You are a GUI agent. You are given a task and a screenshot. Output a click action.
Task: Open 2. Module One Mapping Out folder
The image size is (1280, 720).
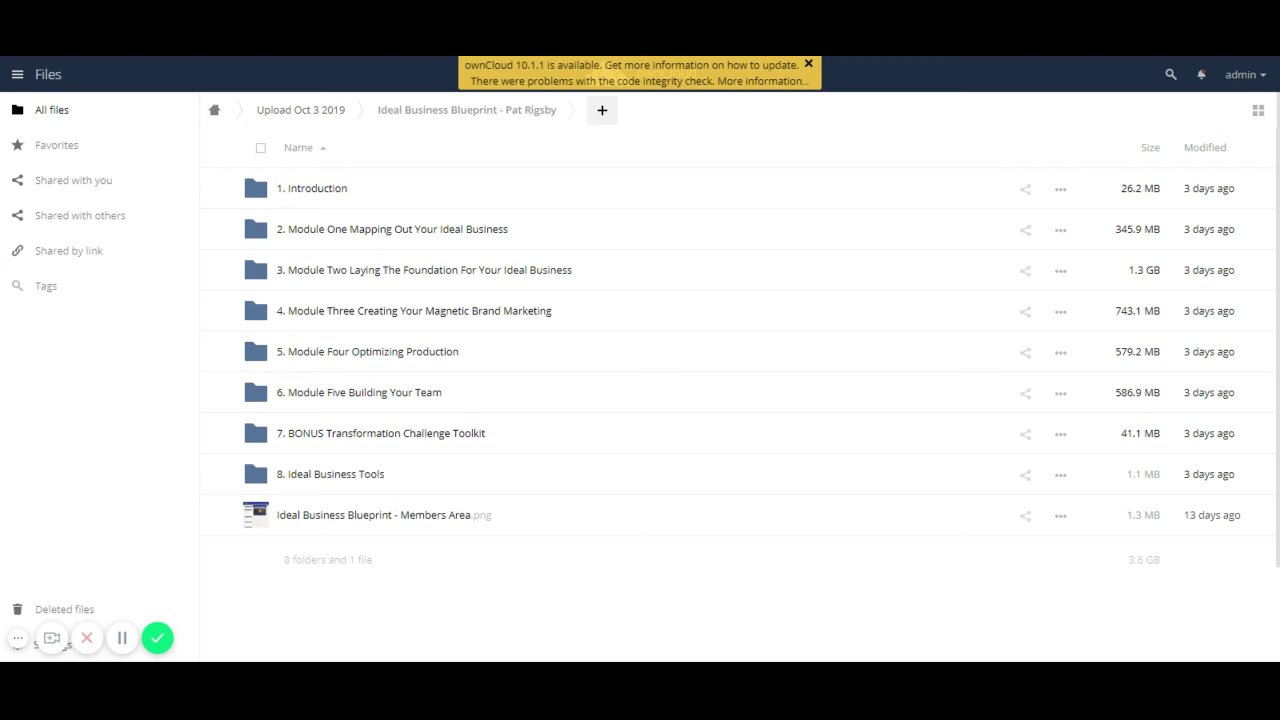point(392,229)
